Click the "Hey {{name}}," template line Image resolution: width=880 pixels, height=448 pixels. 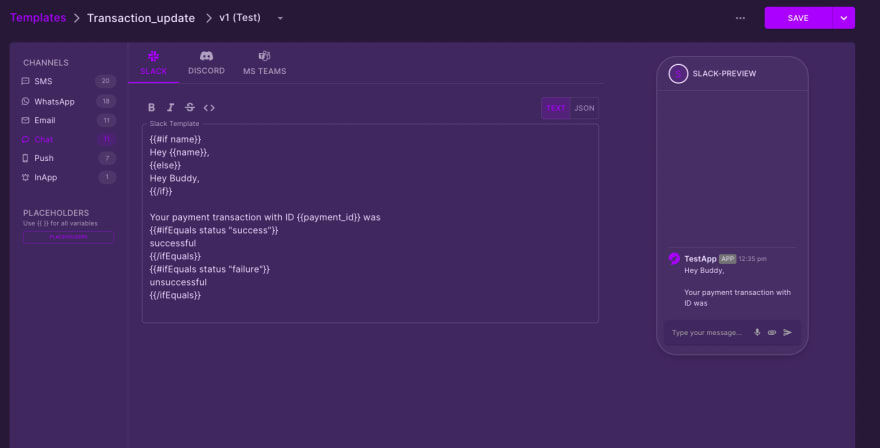pyautogui.click(x=180, y=152)
